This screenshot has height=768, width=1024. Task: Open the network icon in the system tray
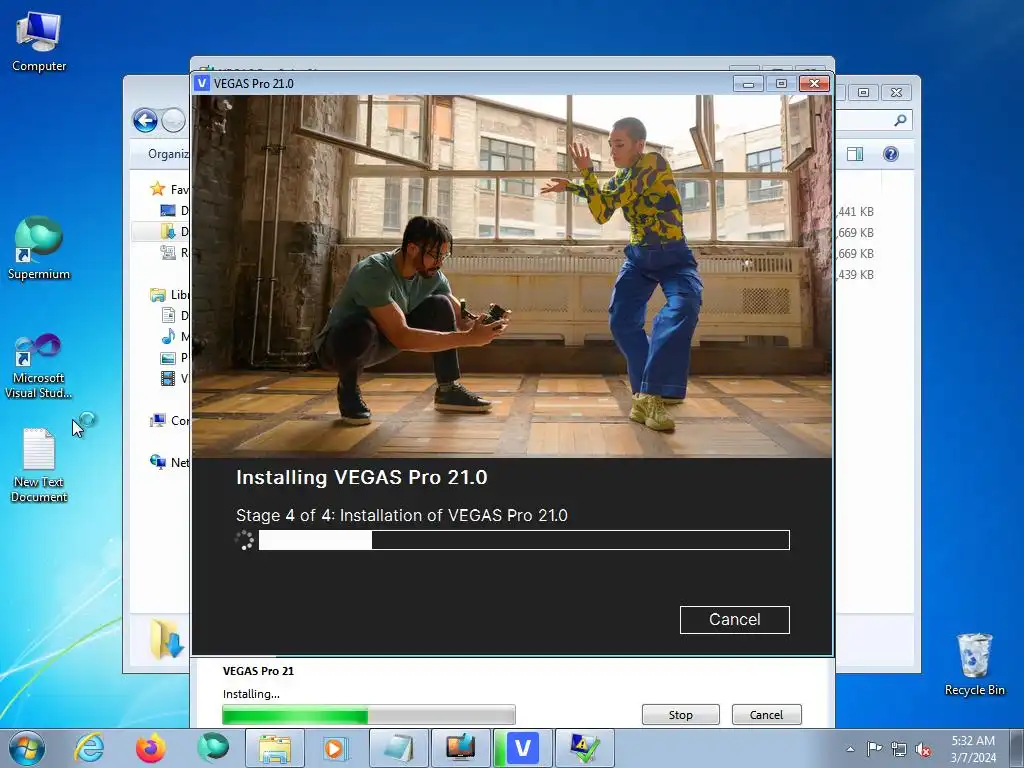[x=899, y=749]
